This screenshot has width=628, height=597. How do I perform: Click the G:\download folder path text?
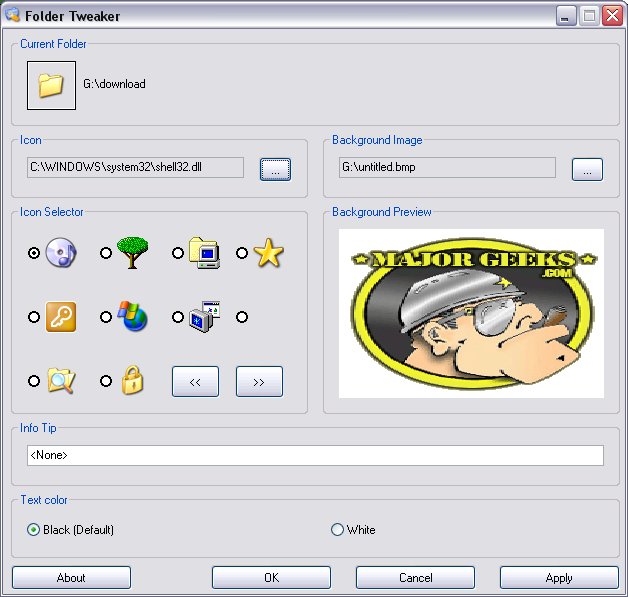point(115,84)
